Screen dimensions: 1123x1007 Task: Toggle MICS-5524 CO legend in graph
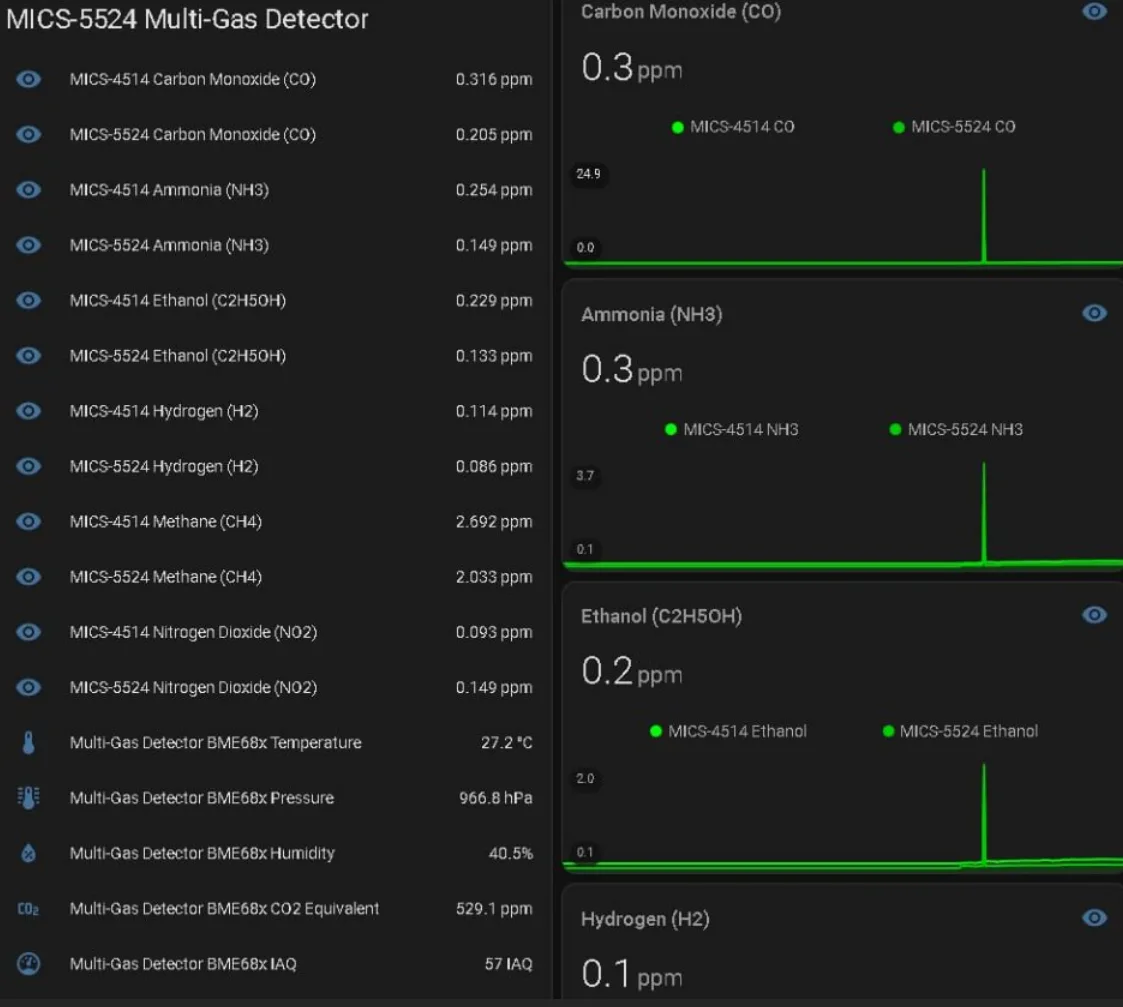[x=954, y=127]
